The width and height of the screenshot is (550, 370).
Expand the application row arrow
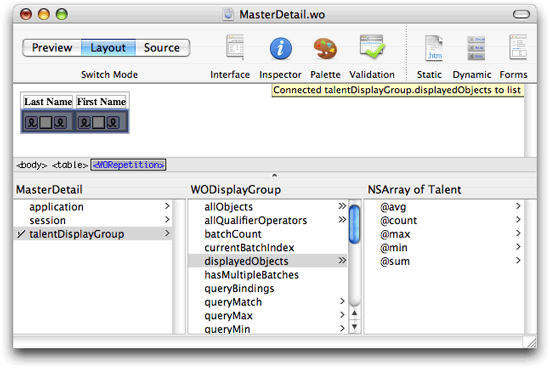pos(167,206)
